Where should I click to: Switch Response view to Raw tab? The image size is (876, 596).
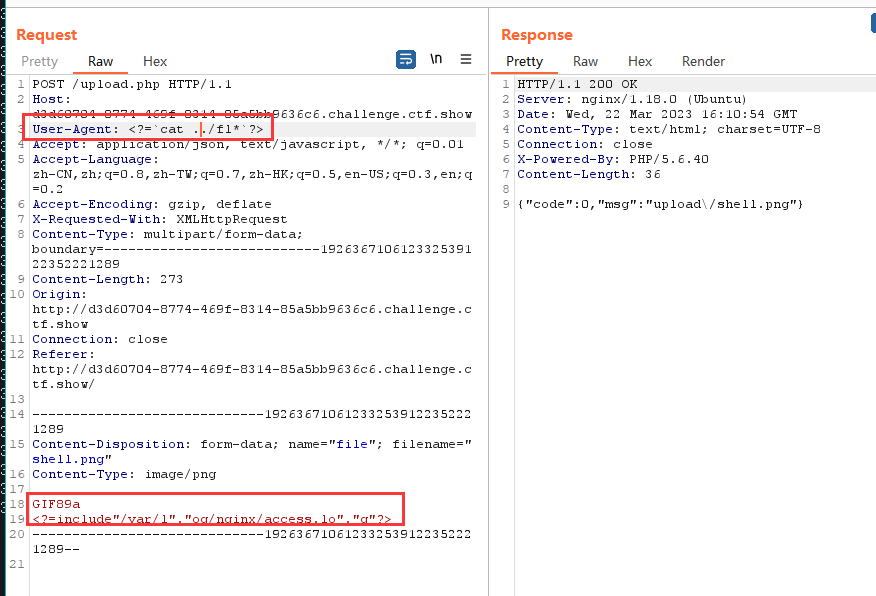coord(585,62)
